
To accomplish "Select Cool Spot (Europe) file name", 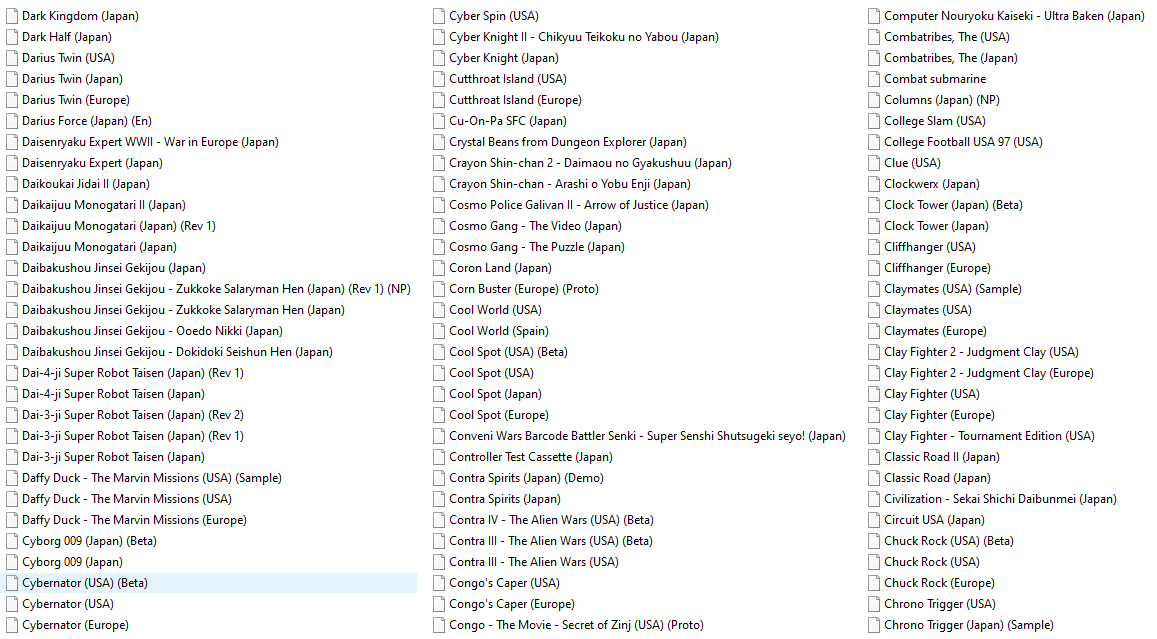I will pos(500,415).
